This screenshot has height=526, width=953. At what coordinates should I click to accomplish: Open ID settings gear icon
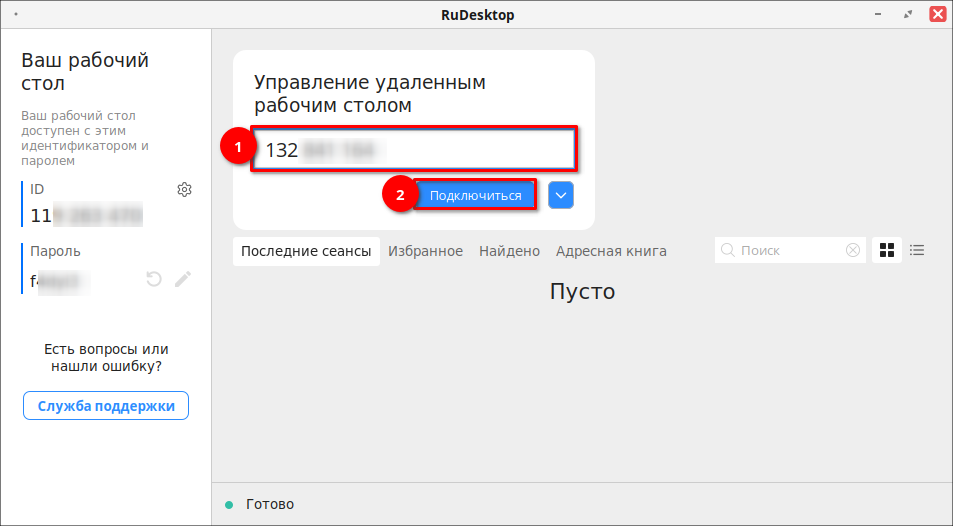pos(184,190)
